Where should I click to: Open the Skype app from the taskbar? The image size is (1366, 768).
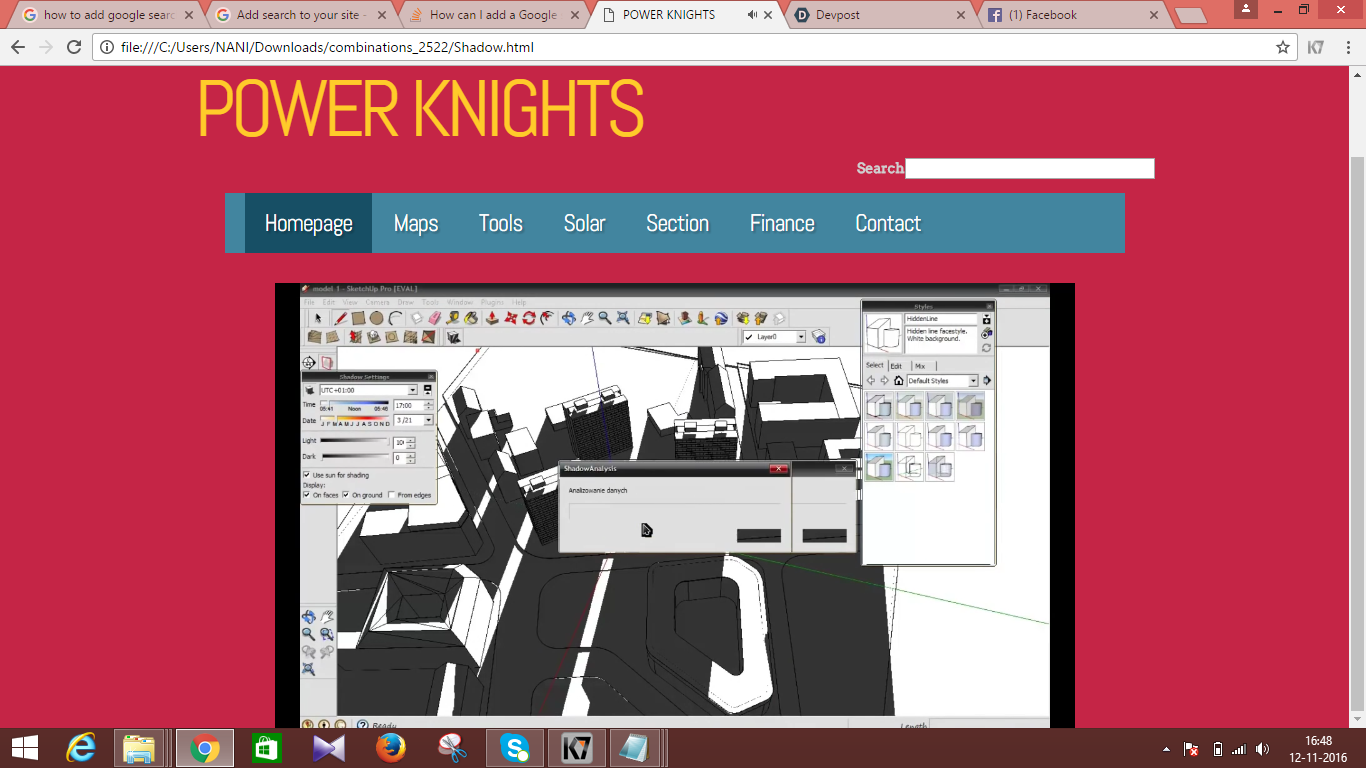pos(514,747)
